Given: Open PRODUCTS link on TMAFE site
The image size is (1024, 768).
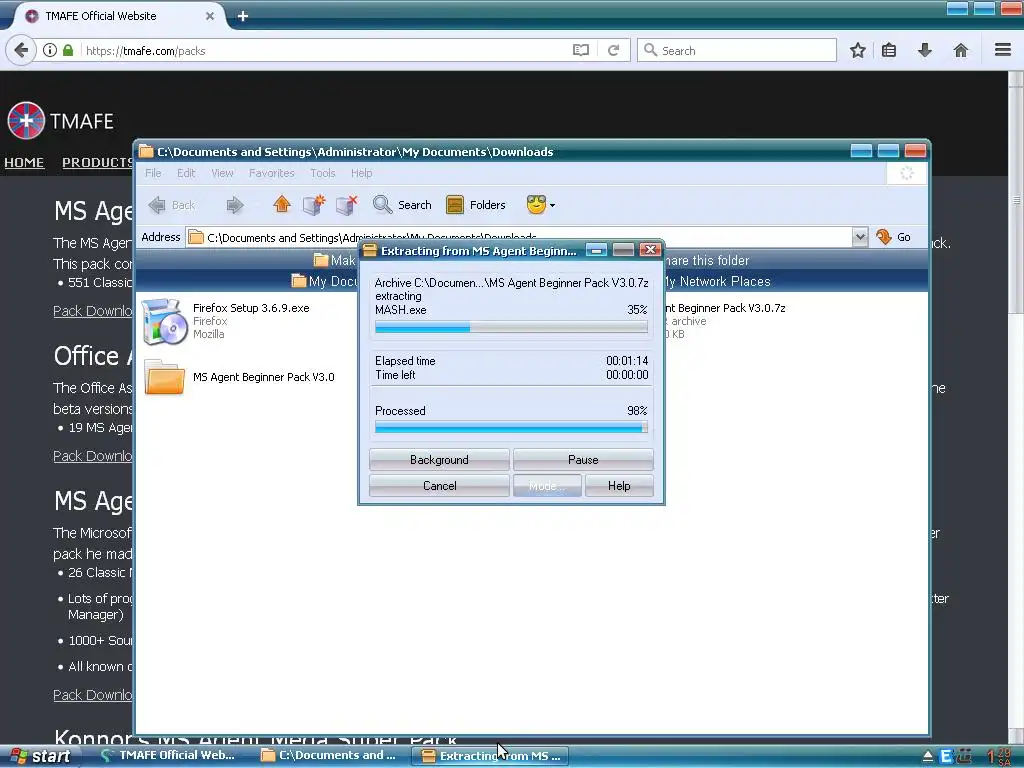Looking at the screenshot, I should point(98,163).
